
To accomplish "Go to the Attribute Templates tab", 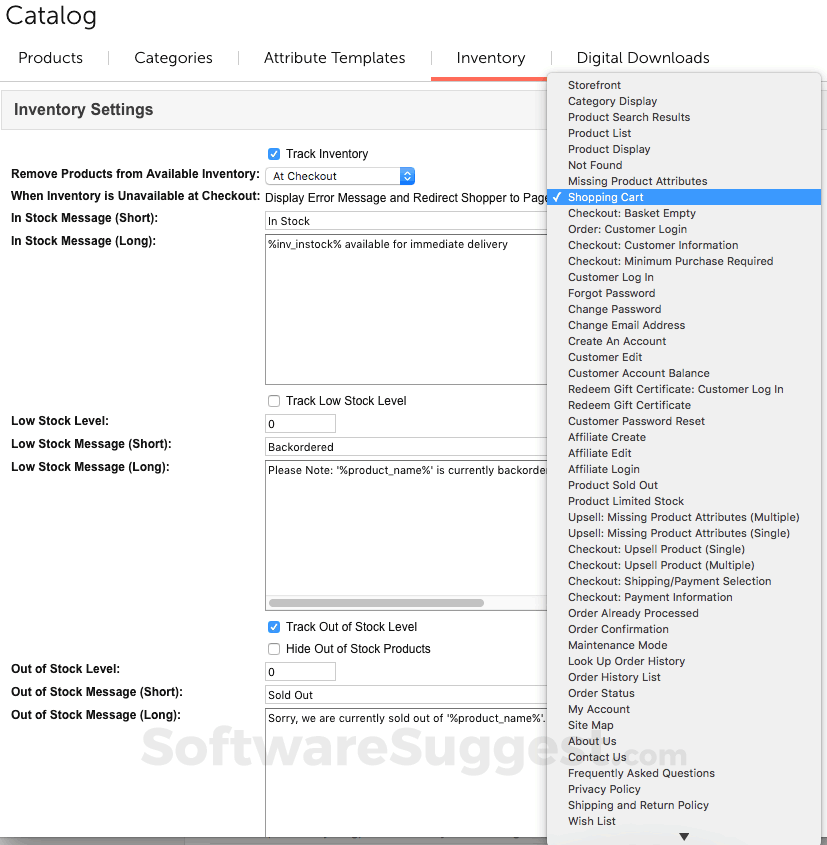I will (334, 58).
